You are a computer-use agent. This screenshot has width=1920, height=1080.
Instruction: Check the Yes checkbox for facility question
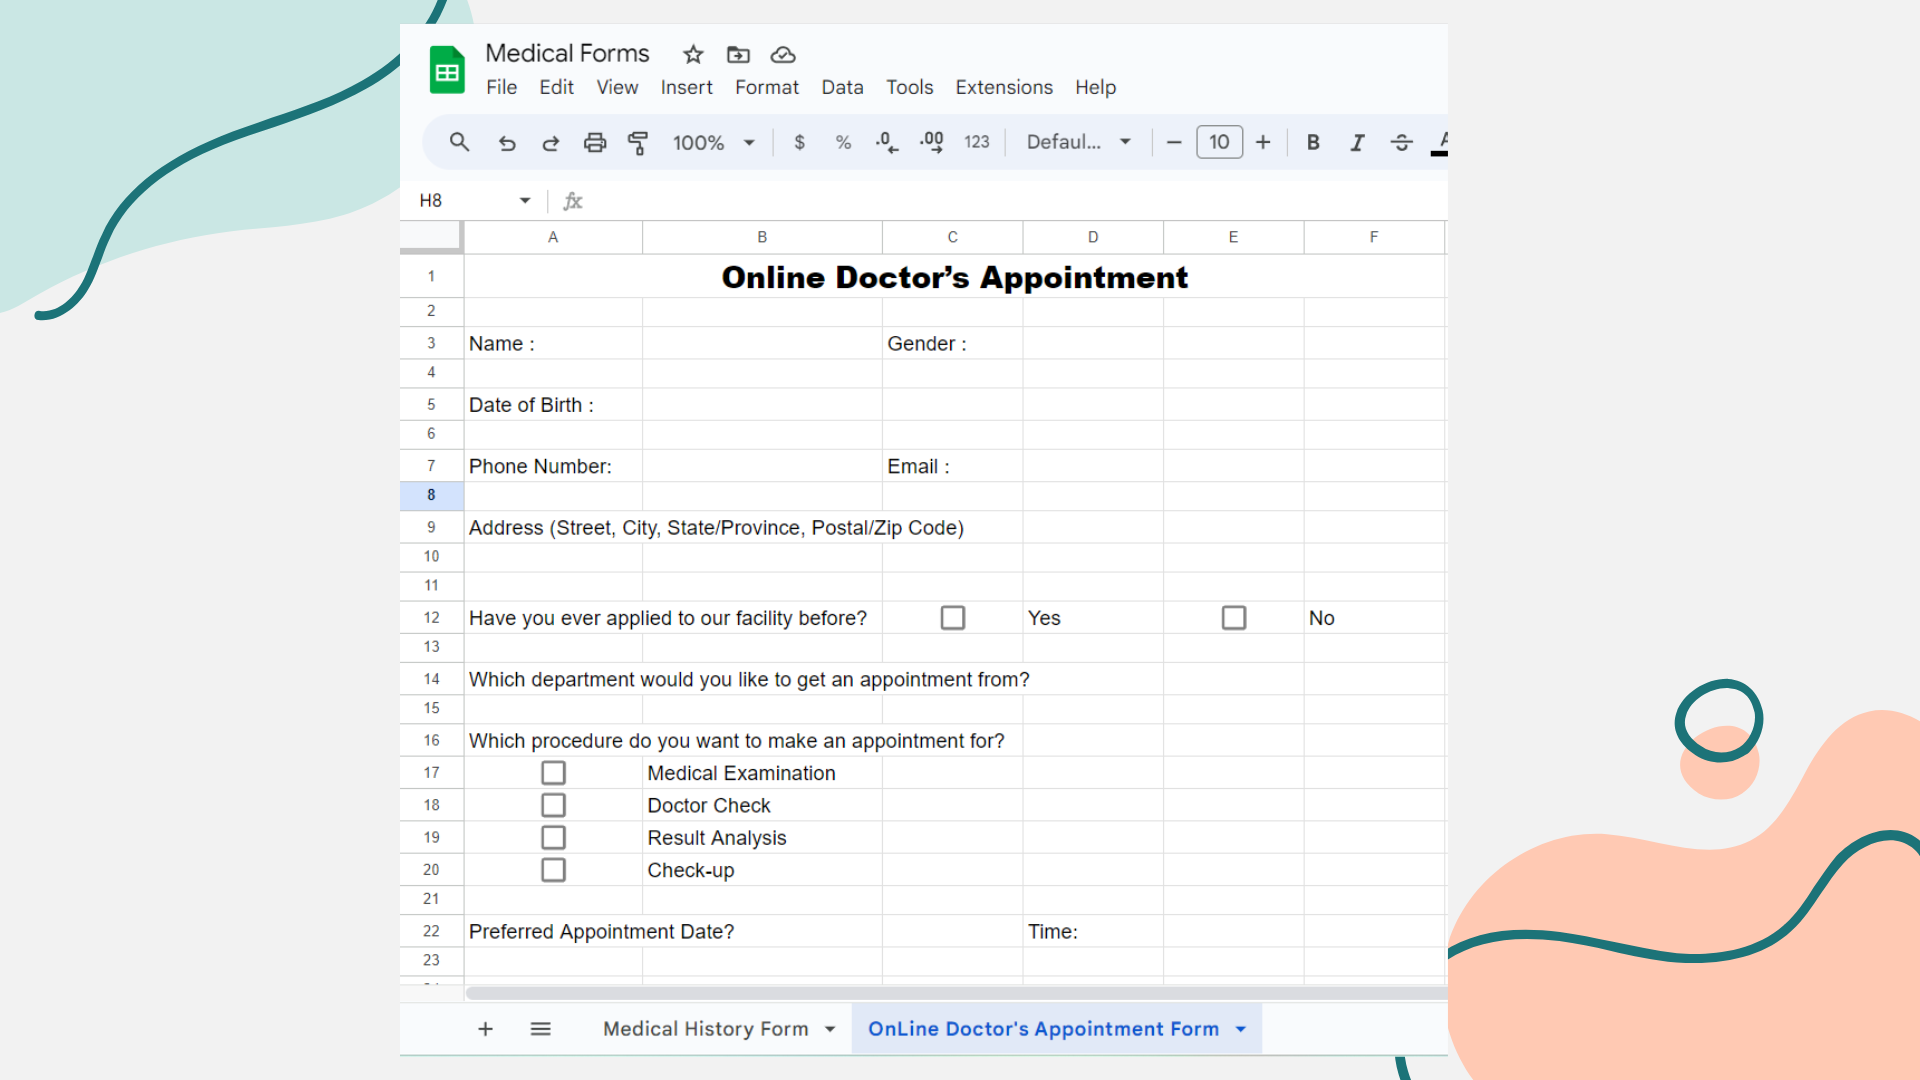[x=953, y=618]
